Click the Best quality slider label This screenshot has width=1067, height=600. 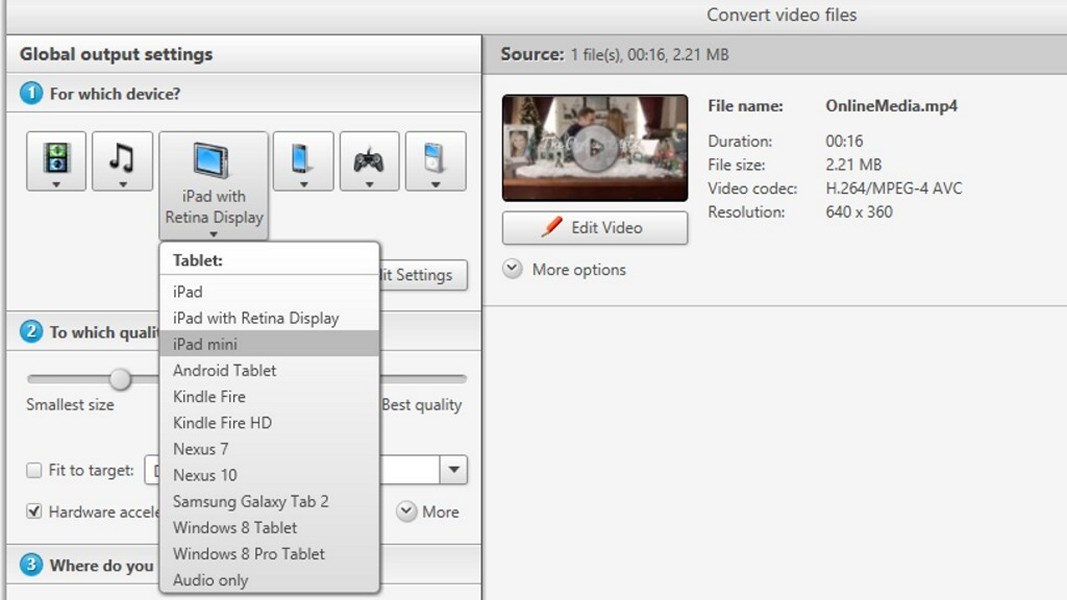tap(422, 405)
